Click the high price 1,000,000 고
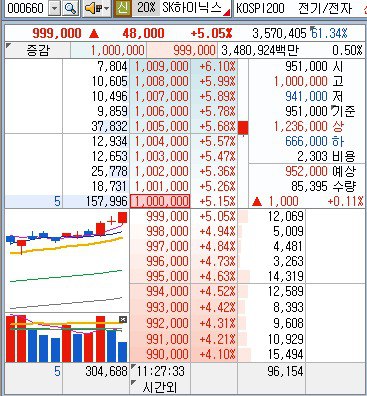The height and width of the screenshot is (396, 367). pos(308,81)
